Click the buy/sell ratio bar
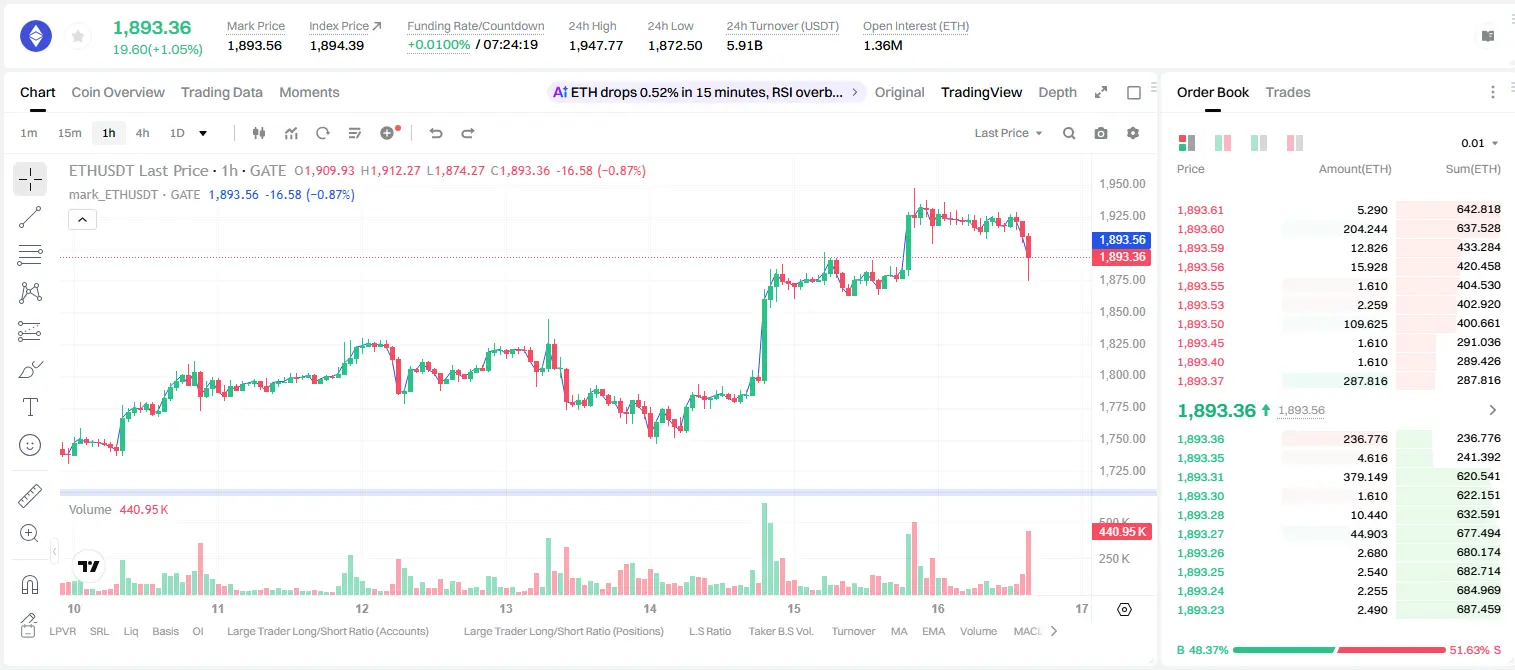Viewport: 1515px width, 670px height. pos(1339,650)
